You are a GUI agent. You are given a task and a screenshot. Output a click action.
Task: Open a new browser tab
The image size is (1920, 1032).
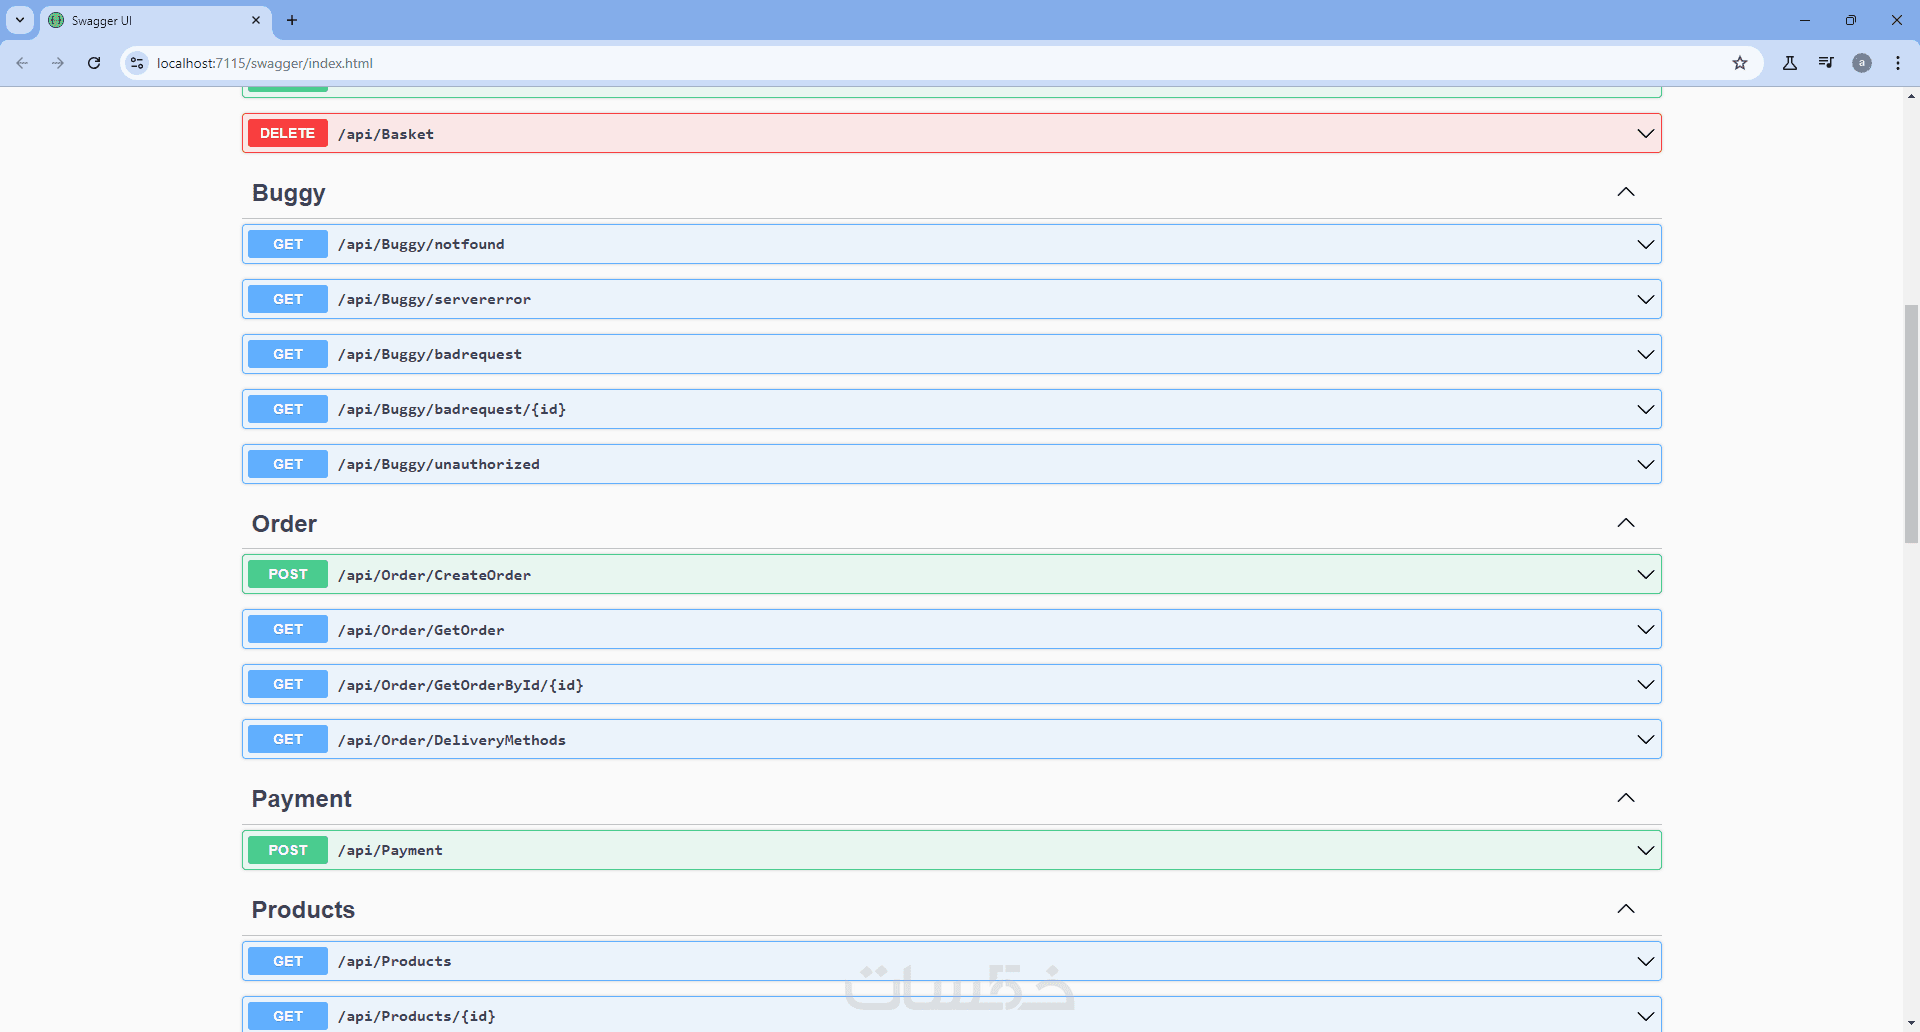pos(292,20)
